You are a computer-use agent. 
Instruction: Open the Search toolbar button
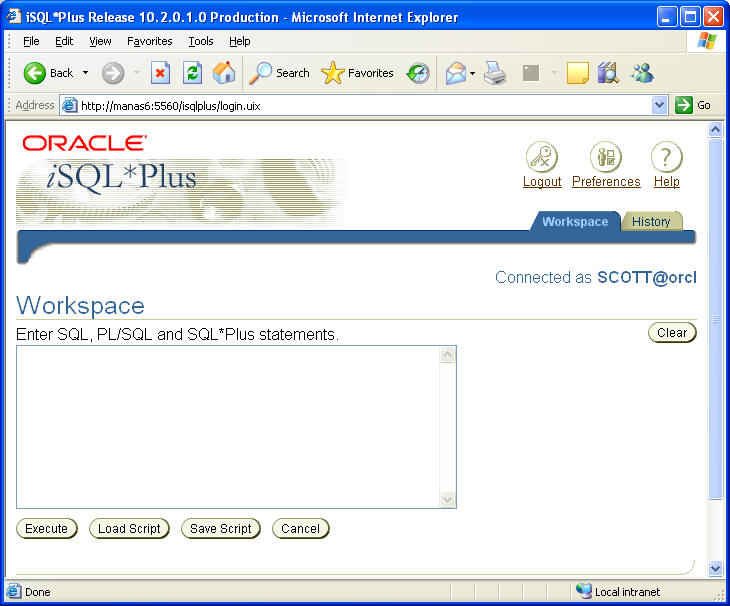(279, 73)
